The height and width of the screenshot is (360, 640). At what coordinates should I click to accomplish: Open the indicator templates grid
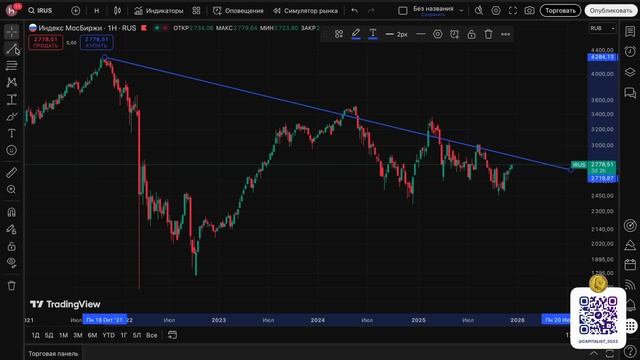point(196,11)
